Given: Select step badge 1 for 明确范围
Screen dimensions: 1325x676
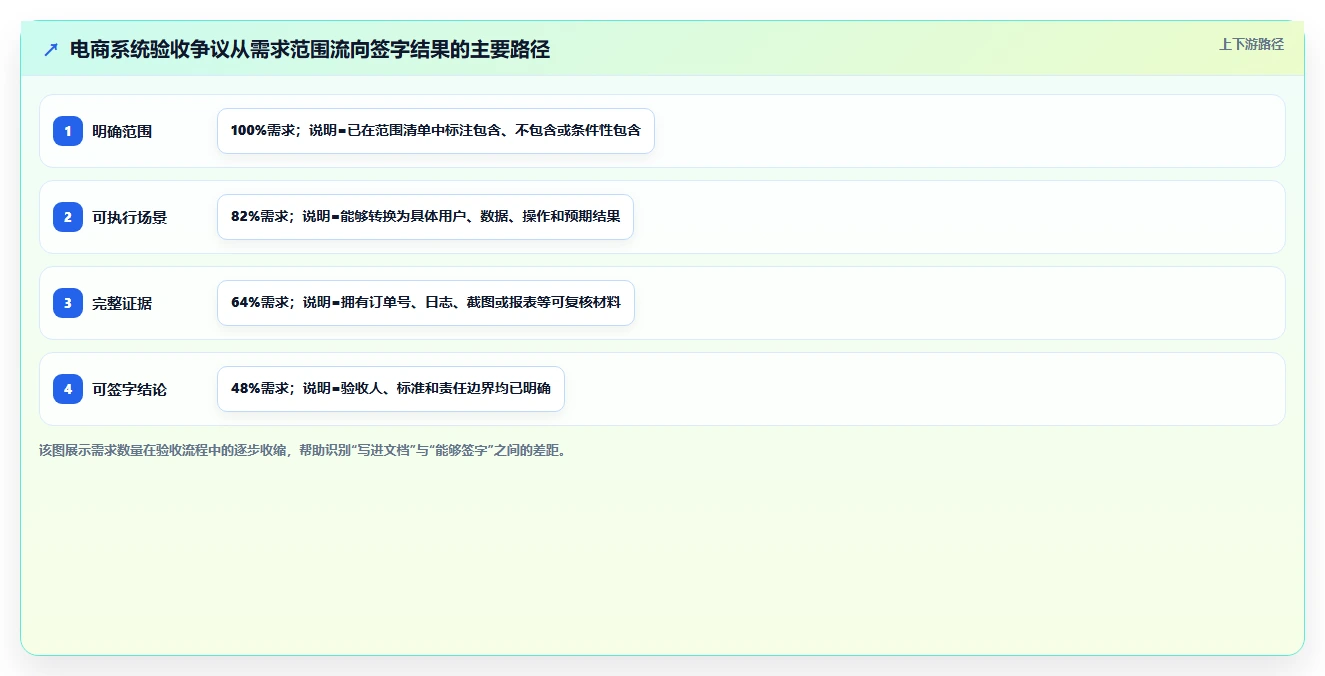Looking at the screenshot, I should pos(68,131).
